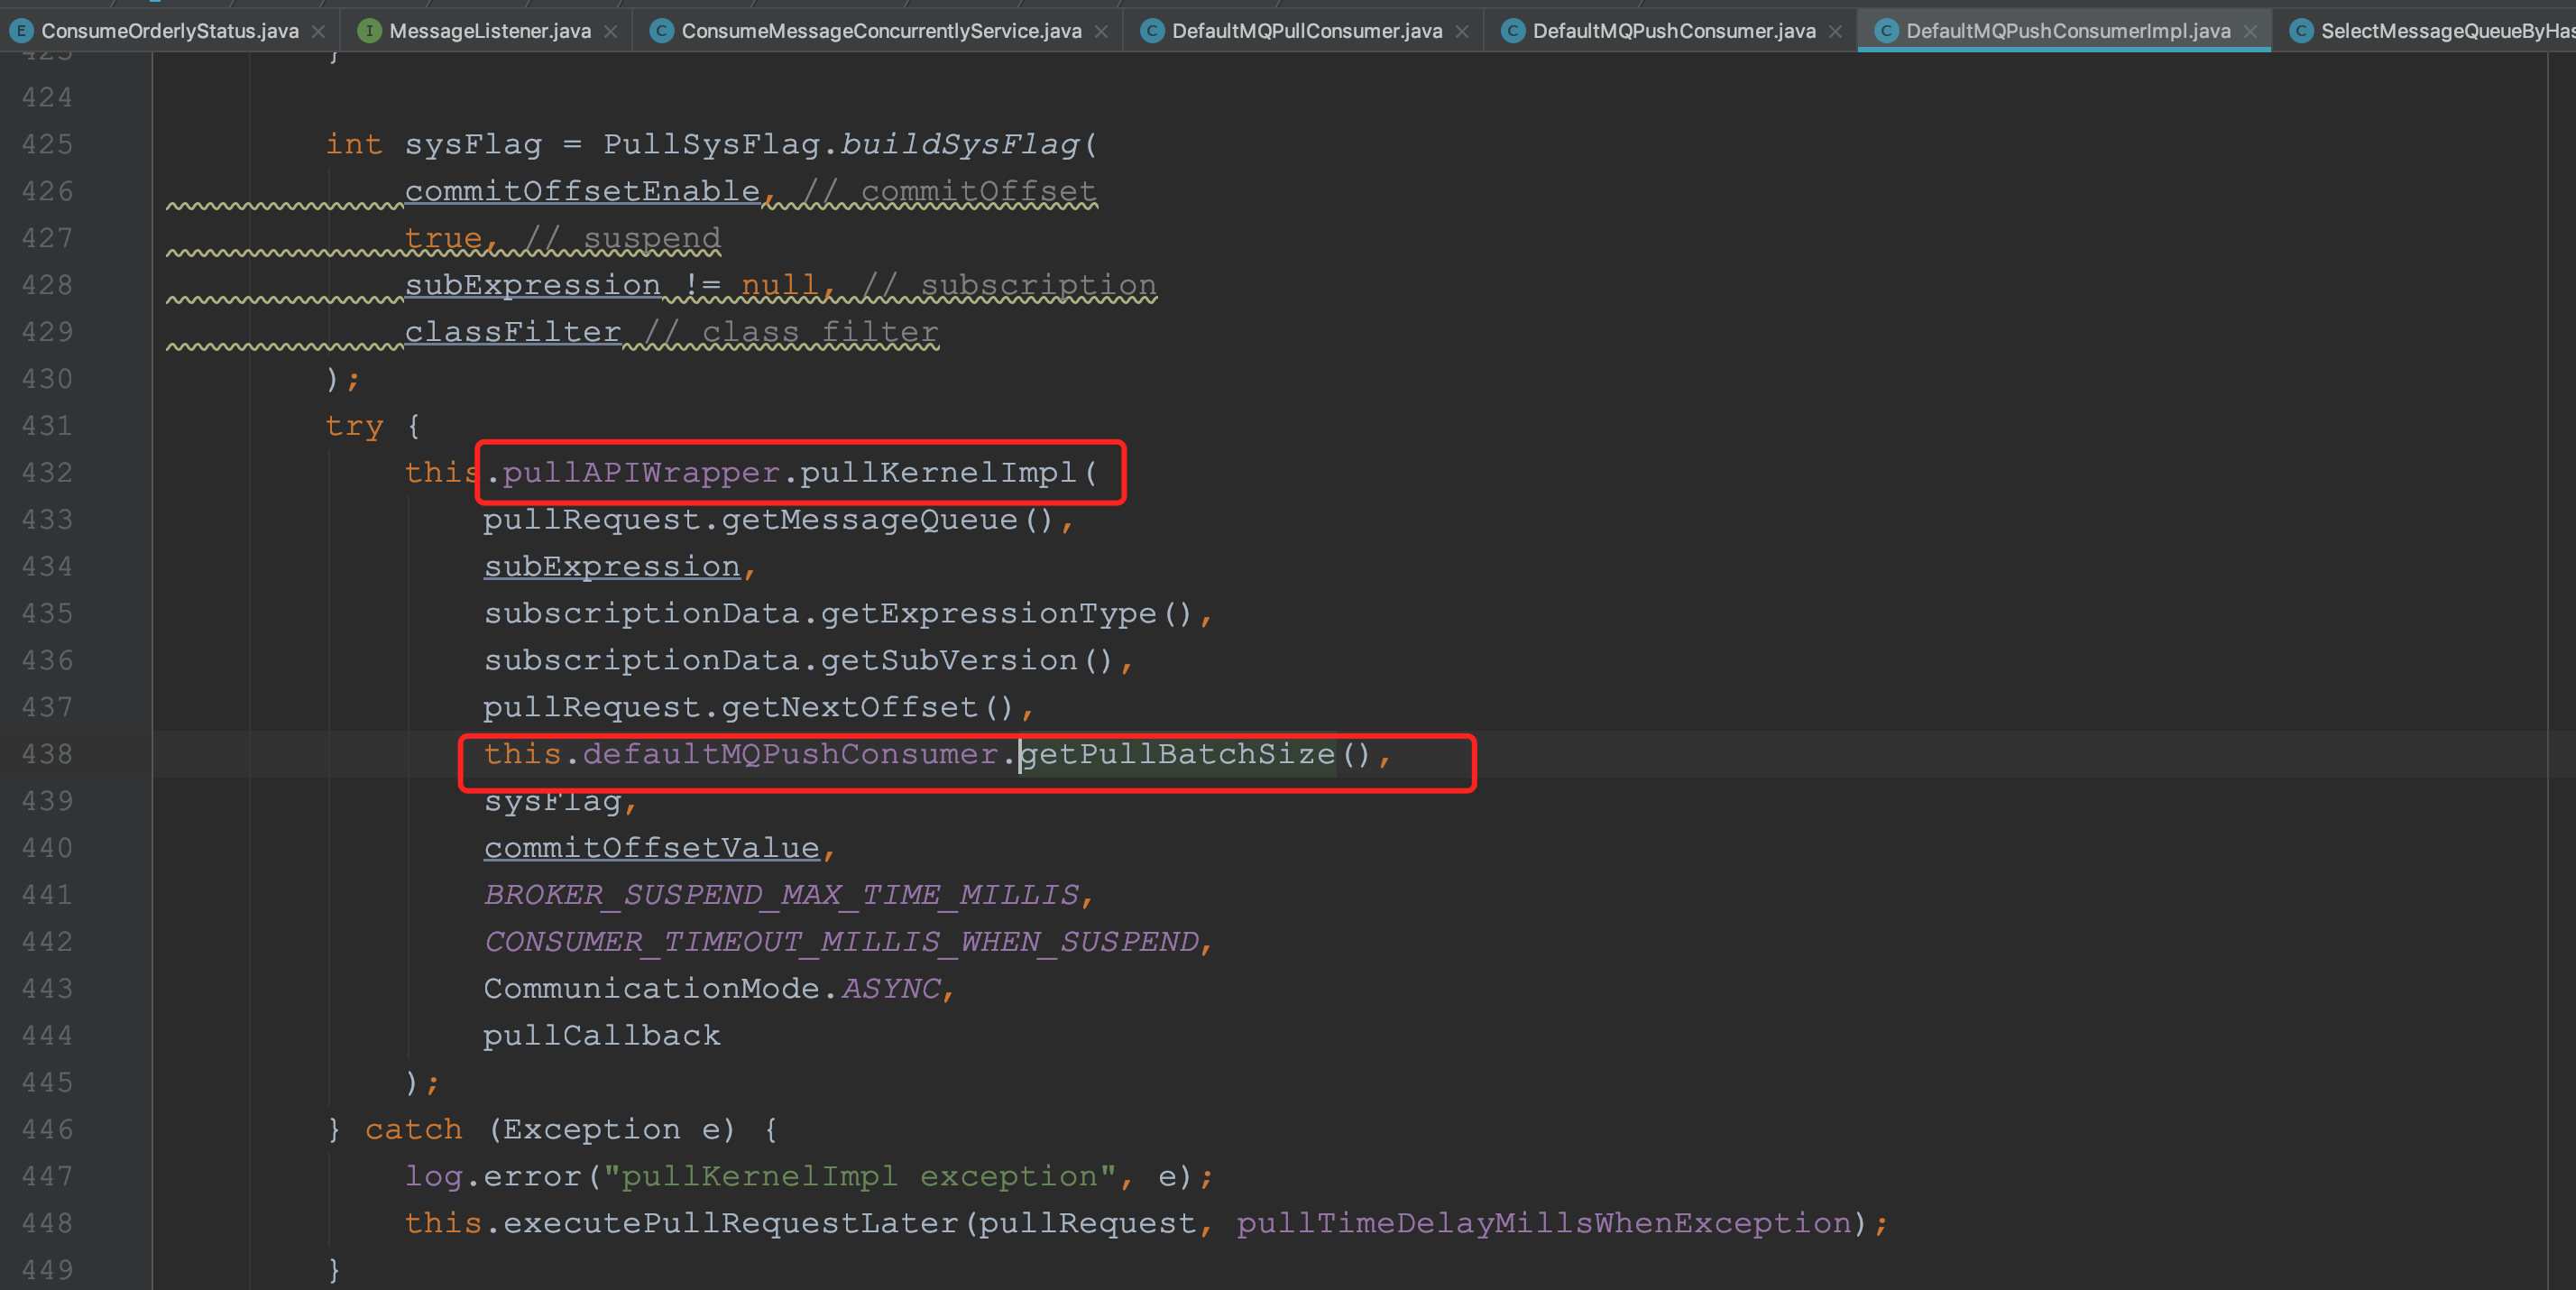Click the getPullBatchSize method call

tap(1177, 754)
